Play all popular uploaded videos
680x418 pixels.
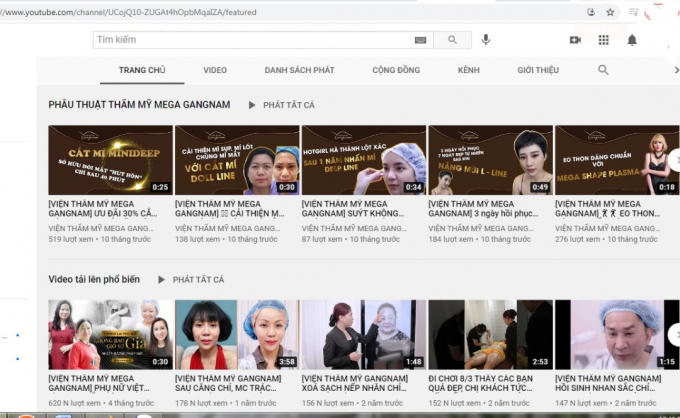click(190, 280)
